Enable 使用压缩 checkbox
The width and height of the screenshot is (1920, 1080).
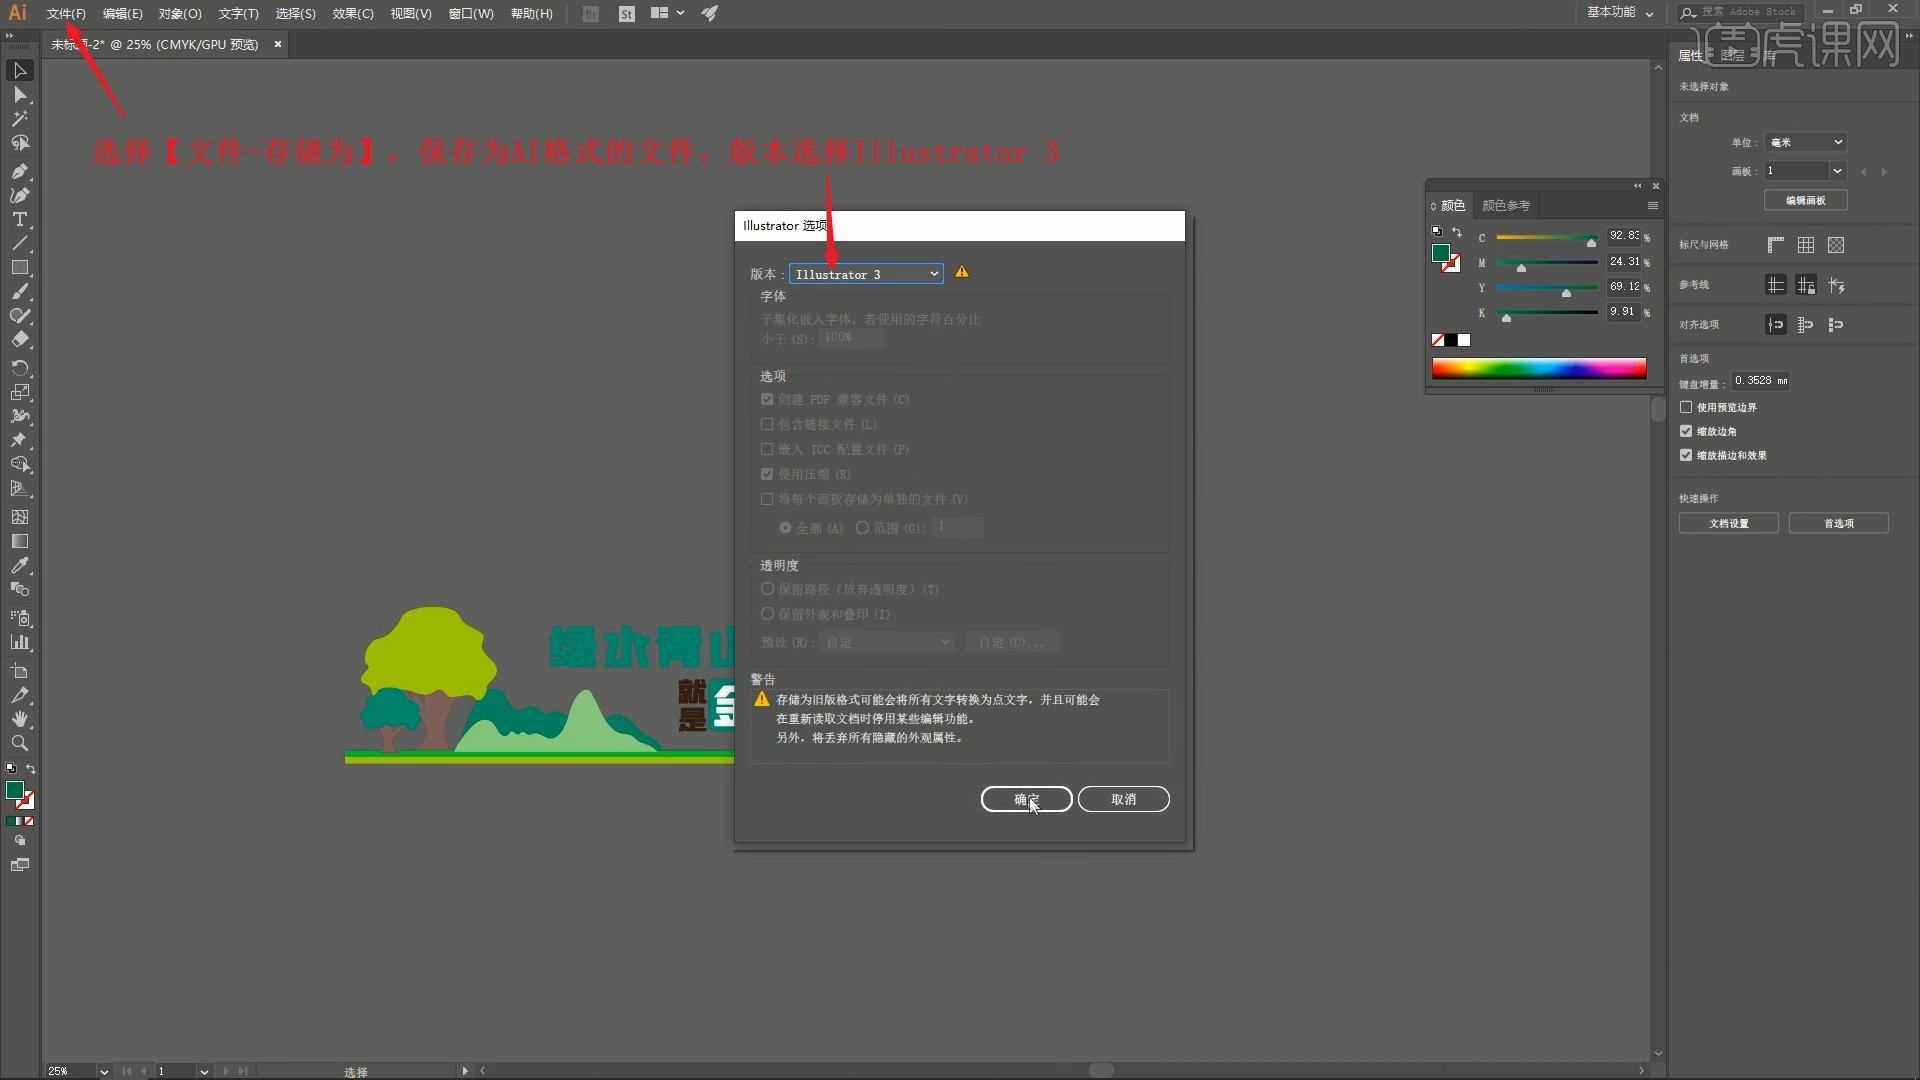click(766, 473)
